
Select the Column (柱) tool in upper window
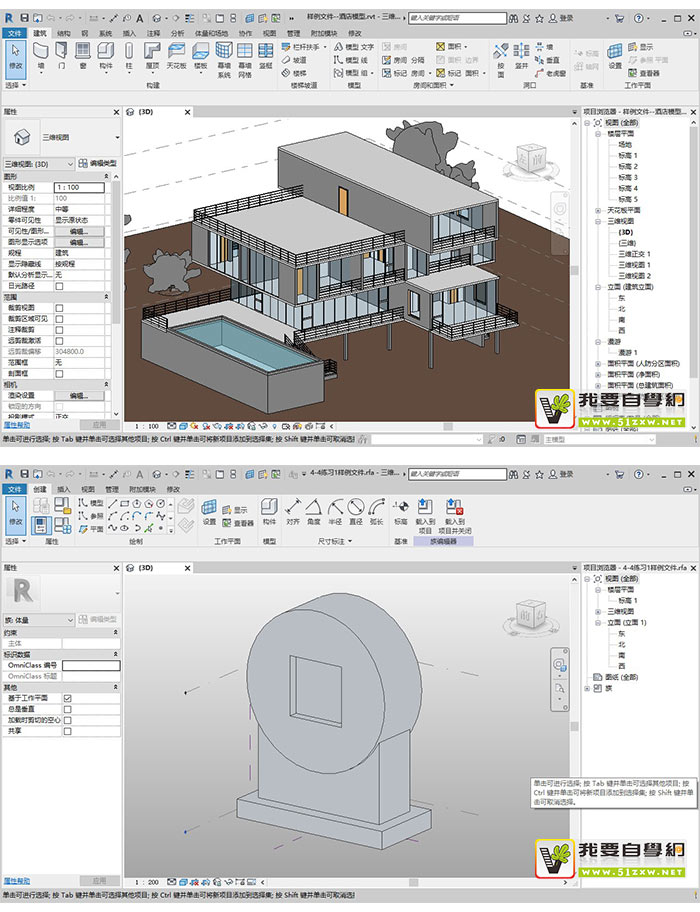click(x=129, y=56)
